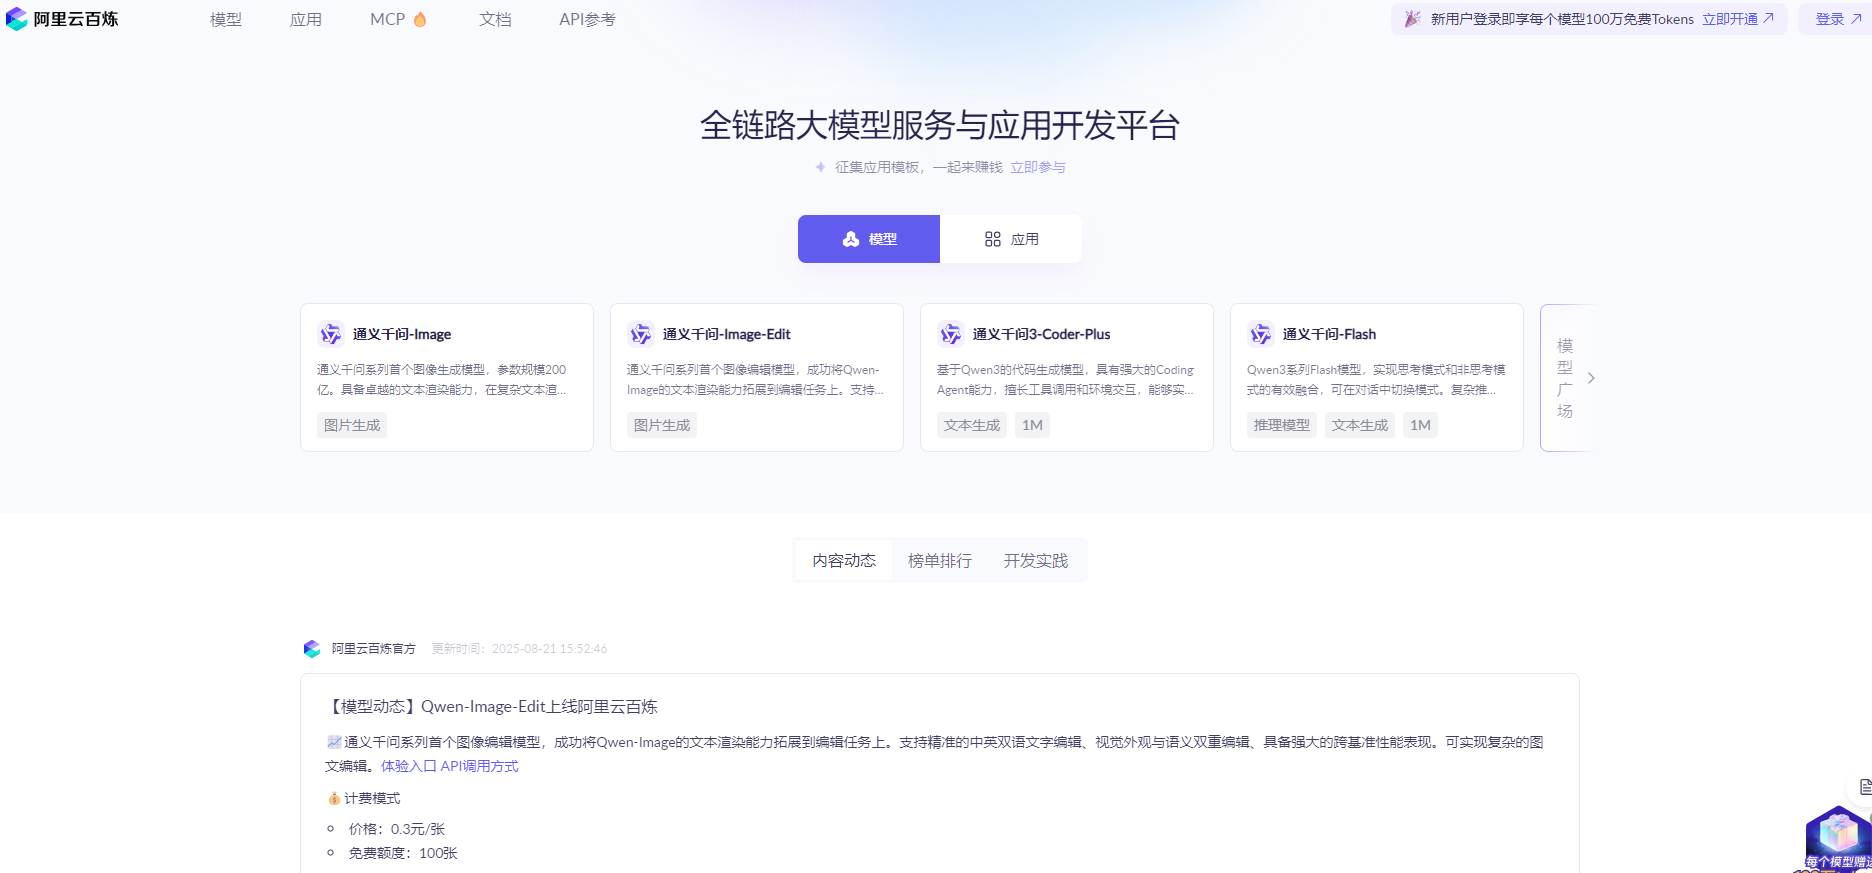Open the 通义千问-Flash card title
The width and height of the screenshot is (1872, 873).
1330,334
